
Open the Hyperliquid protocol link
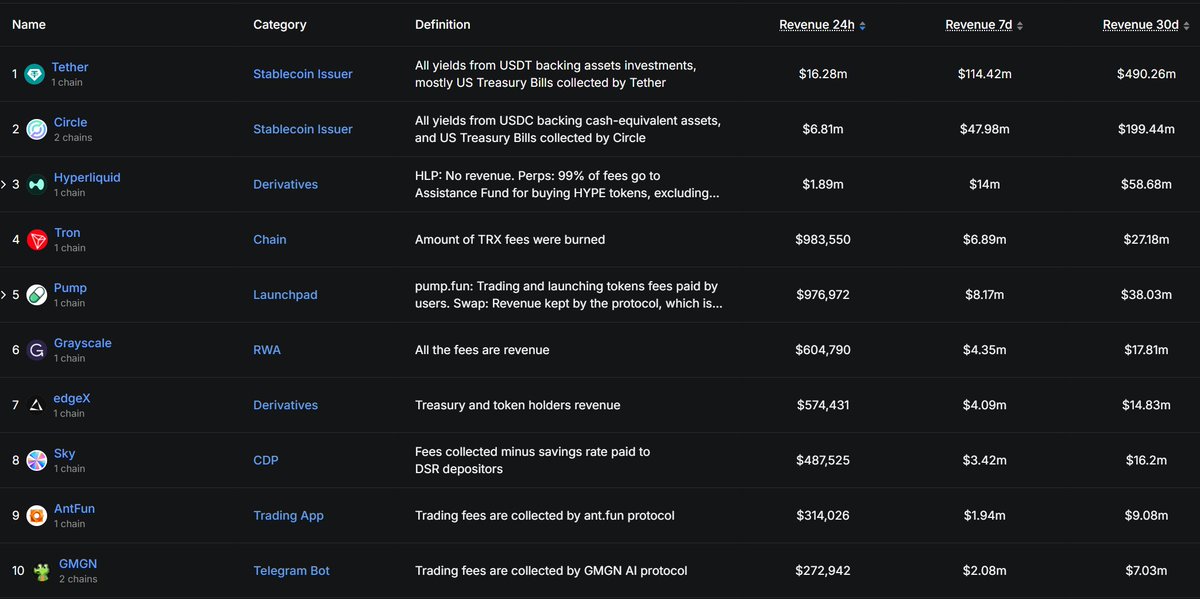tap(87, 177)
